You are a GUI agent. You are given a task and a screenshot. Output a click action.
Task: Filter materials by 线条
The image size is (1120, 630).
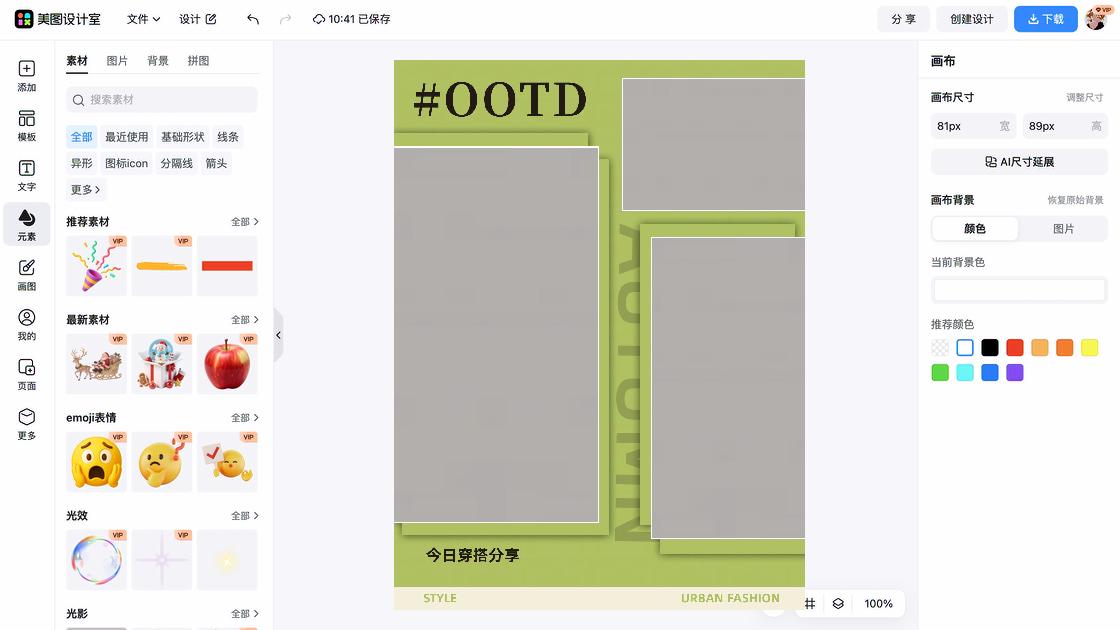pos(228,136)
